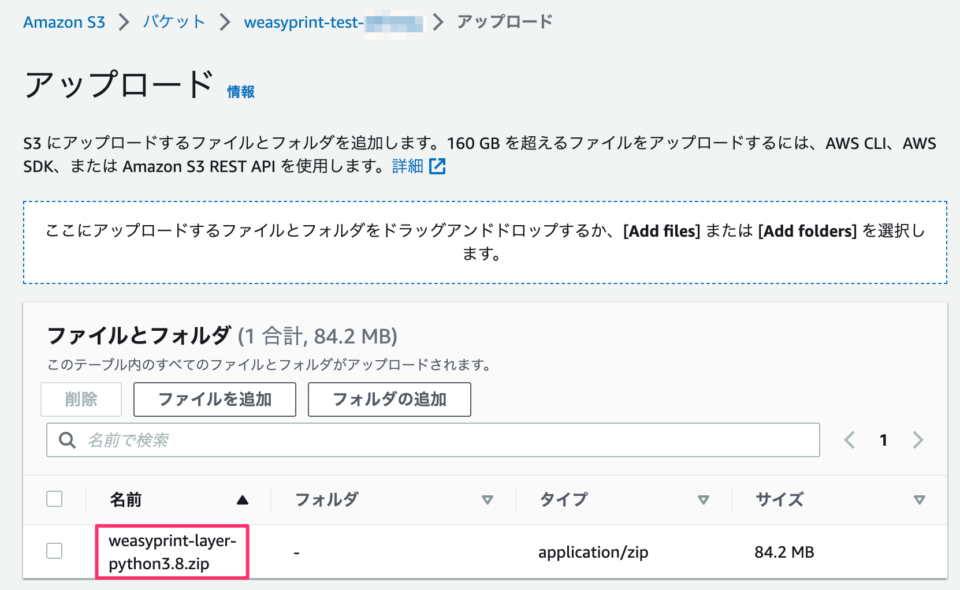Sort by タイプ column arrow
The height and width of the screenshot is (590, 960).
(x=703, y=500)
